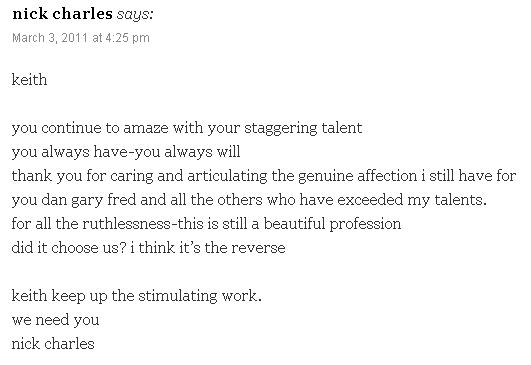Click the line about staggering talent
The height and width of the screenshot is (365, 531).
click(187, 129)
